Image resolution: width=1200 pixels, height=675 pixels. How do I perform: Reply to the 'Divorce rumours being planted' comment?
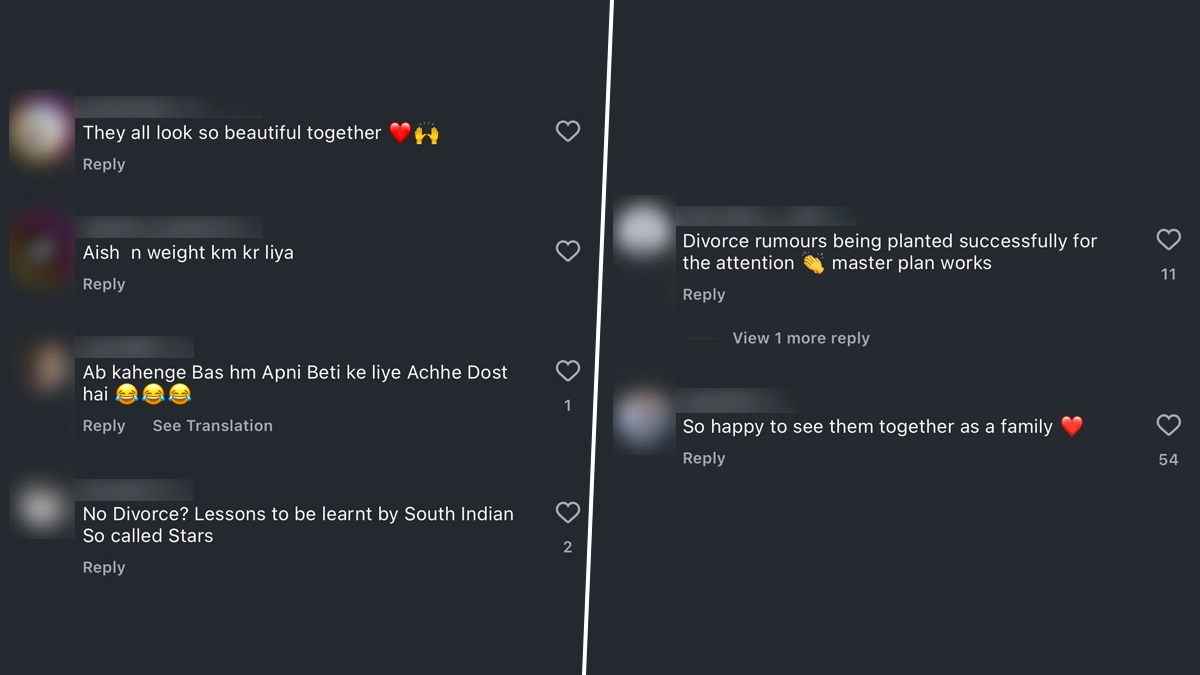(x=704, y=295)
